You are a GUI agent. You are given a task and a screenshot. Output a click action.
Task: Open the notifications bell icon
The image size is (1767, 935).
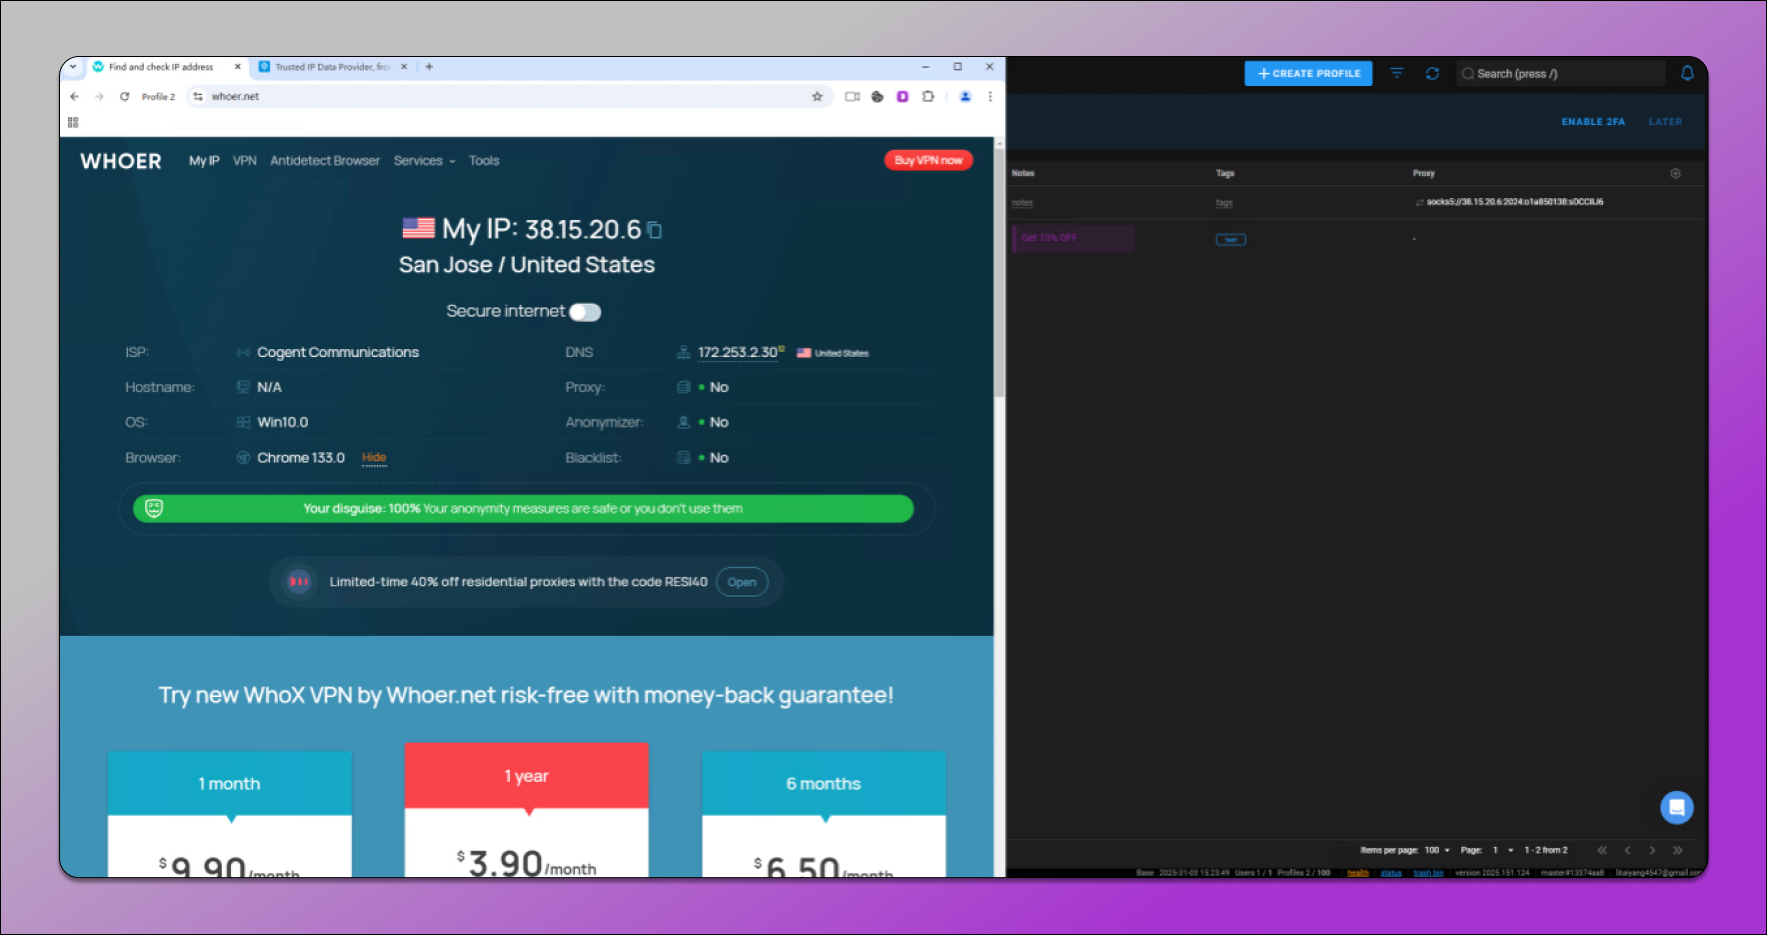(x=1687, y=73)
